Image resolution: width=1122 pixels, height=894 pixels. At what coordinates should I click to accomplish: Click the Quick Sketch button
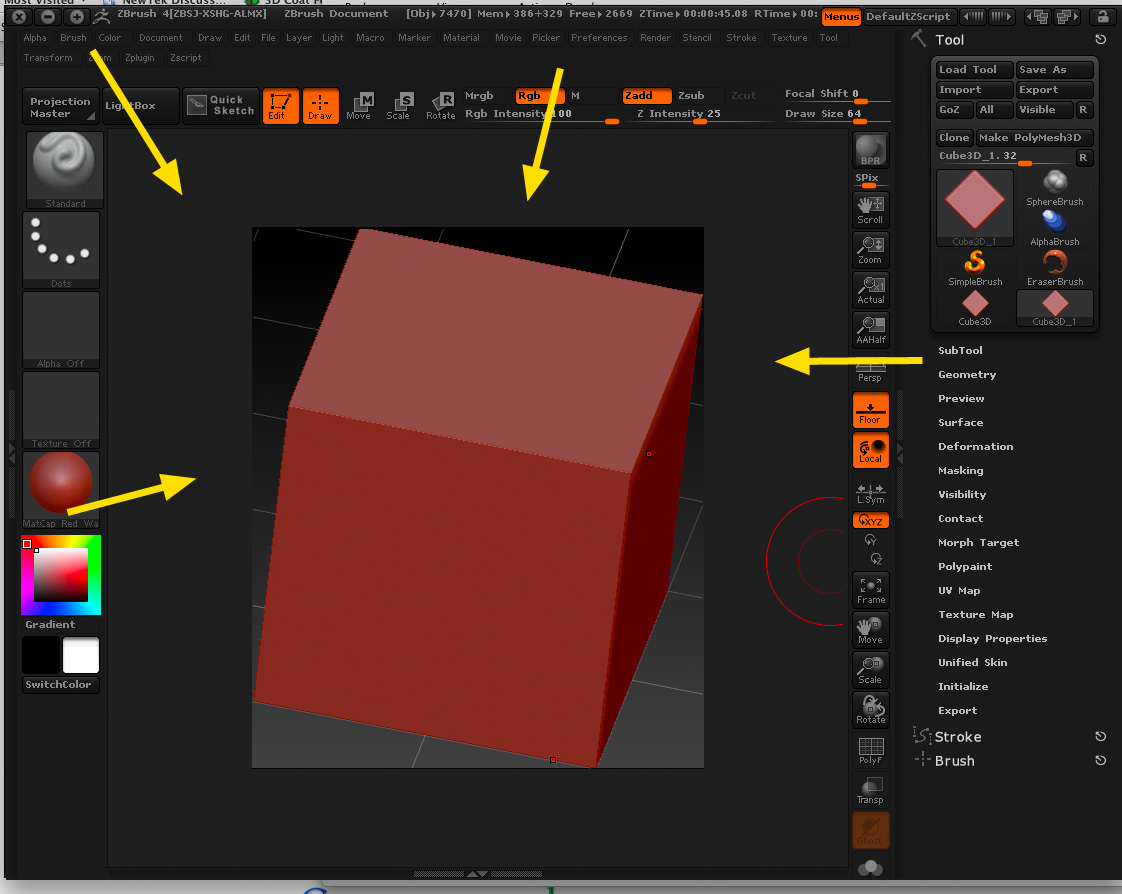[x=221, y=106]
